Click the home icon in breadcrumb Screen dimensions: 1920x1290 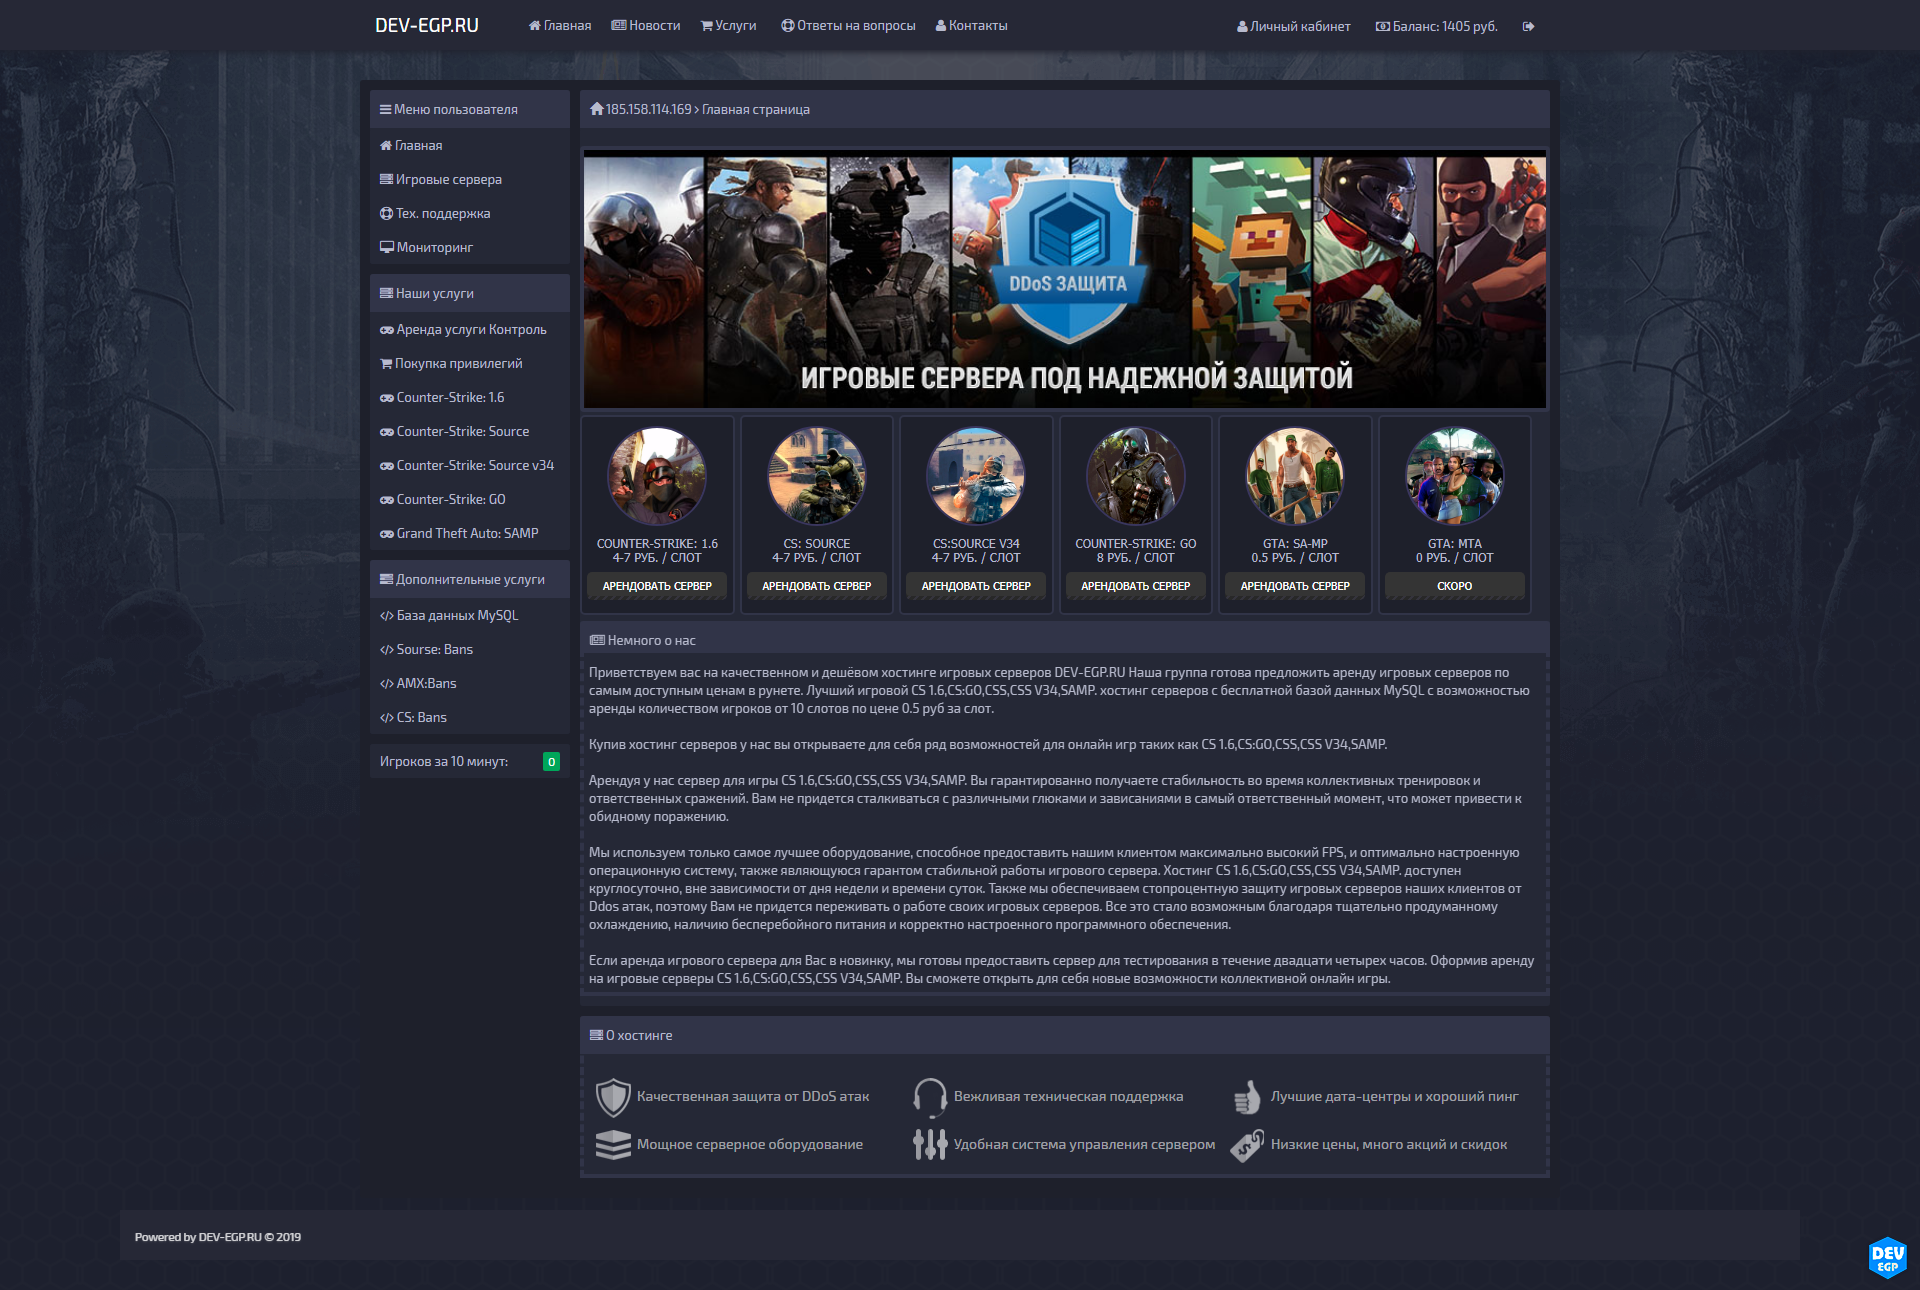tap(597, 109)
